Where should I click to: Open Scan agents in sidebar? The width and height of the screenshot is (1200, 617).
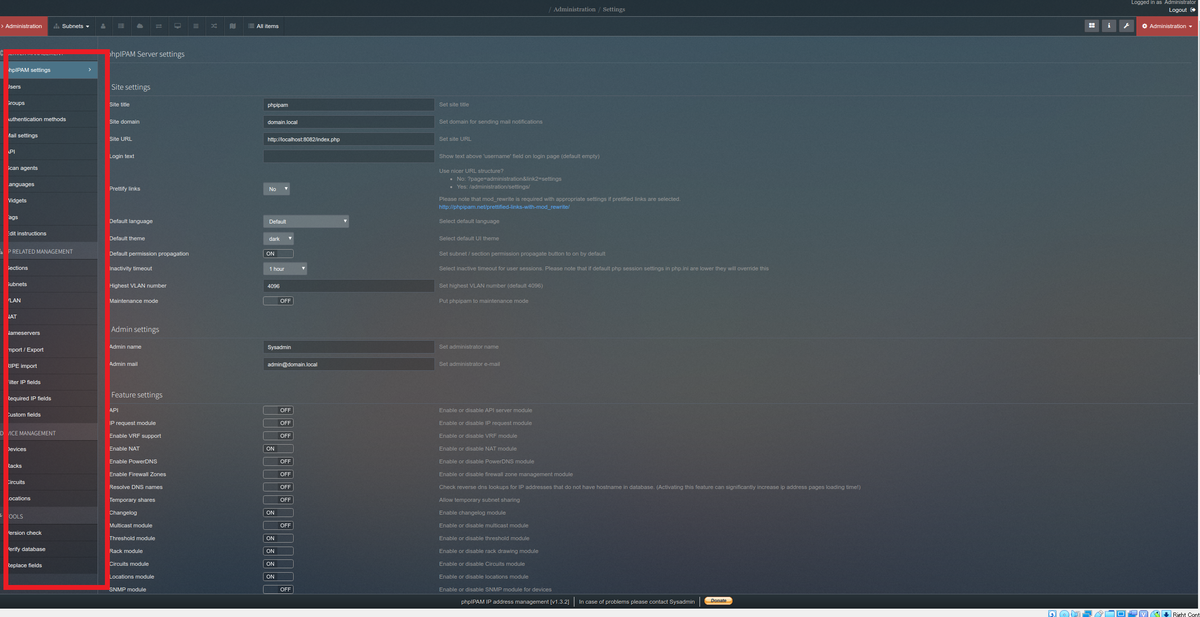point(49,168)
